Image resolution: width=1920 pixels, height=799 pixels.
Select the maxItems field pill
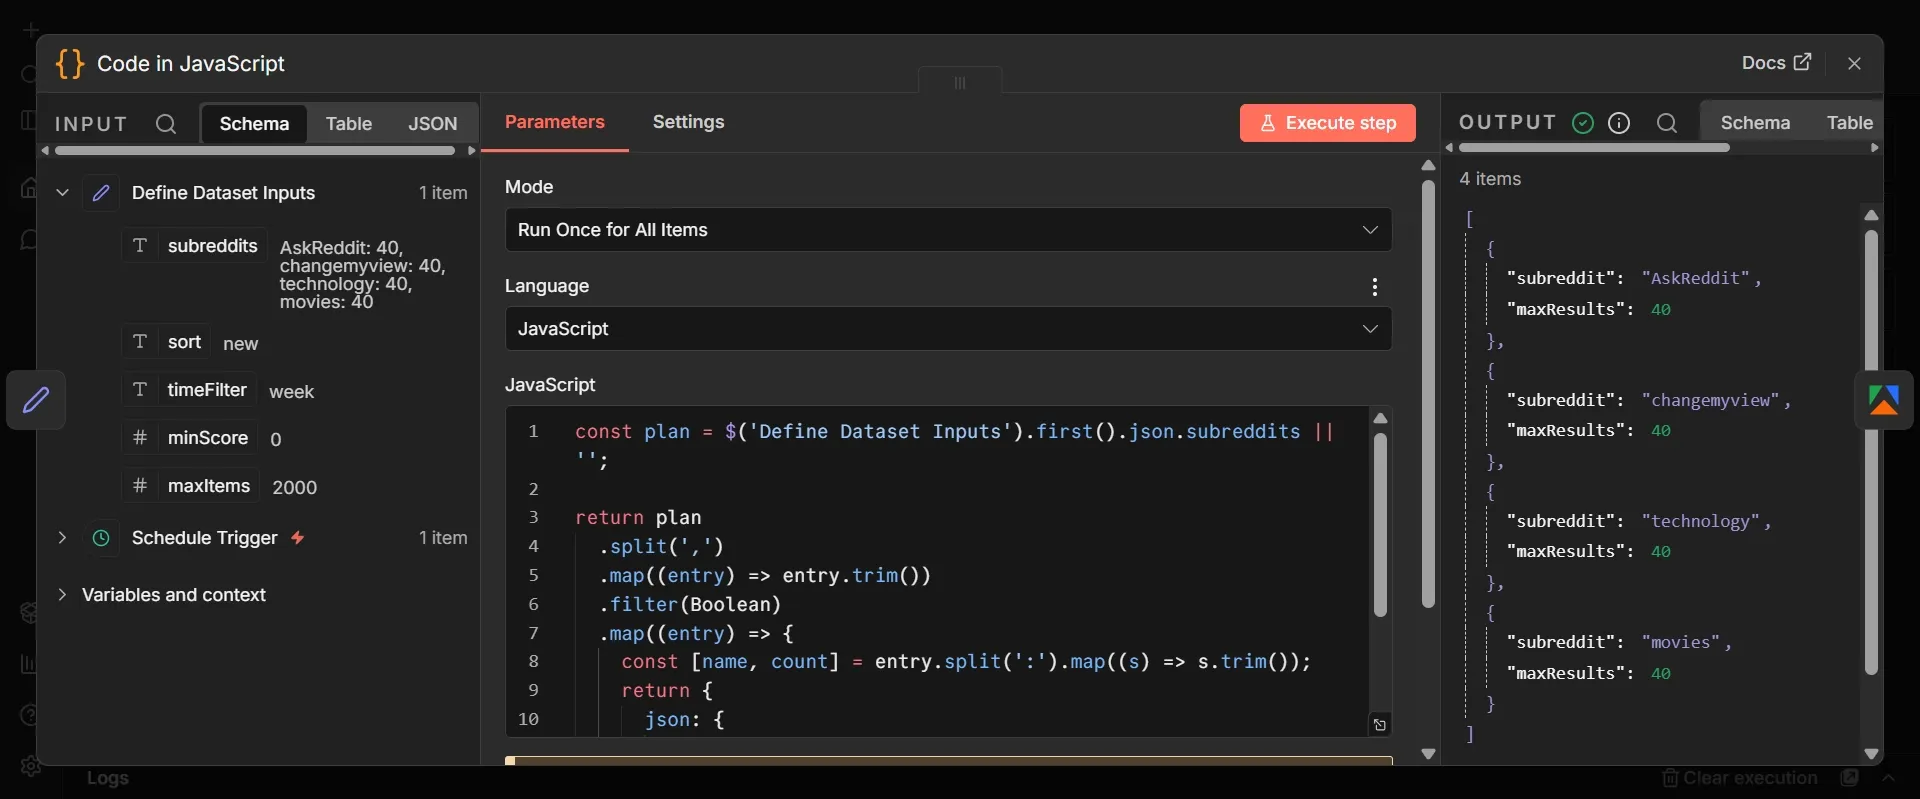point(191,486)
